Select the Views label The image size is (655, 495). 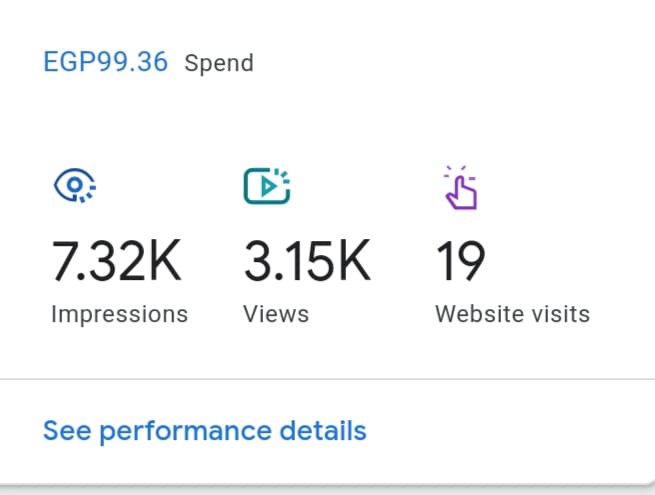[276, 314]
